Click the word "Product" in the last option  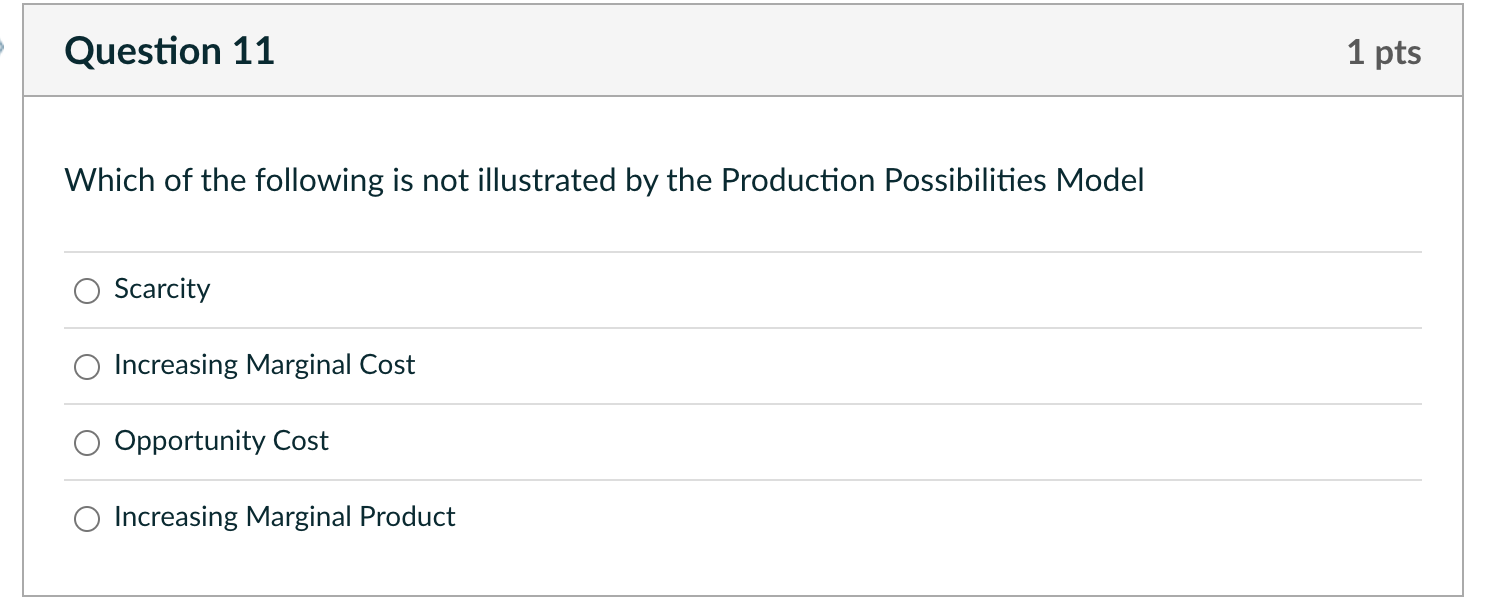[x=407, y=517]
